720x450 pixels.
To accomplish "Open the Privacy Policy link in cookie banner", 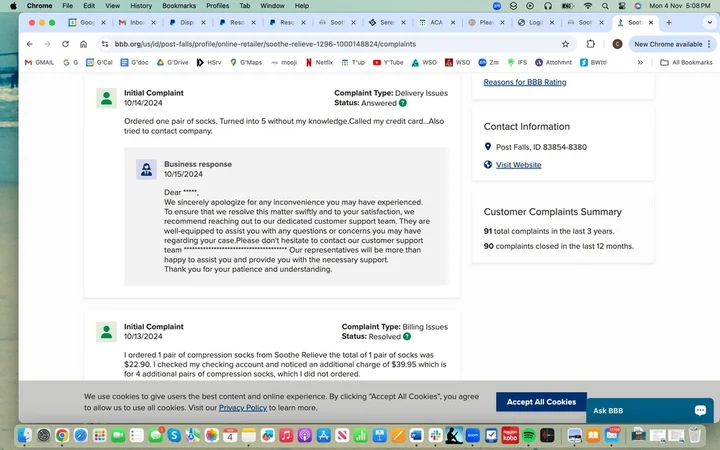I will (x=243, y=408).
